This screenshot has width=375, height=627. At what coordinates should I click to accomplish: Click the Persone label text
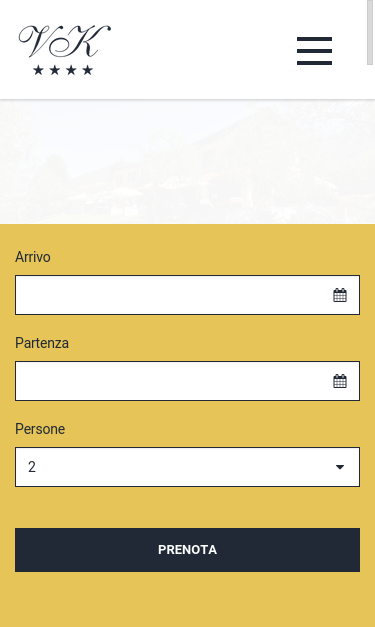click(x=40, y=429)
